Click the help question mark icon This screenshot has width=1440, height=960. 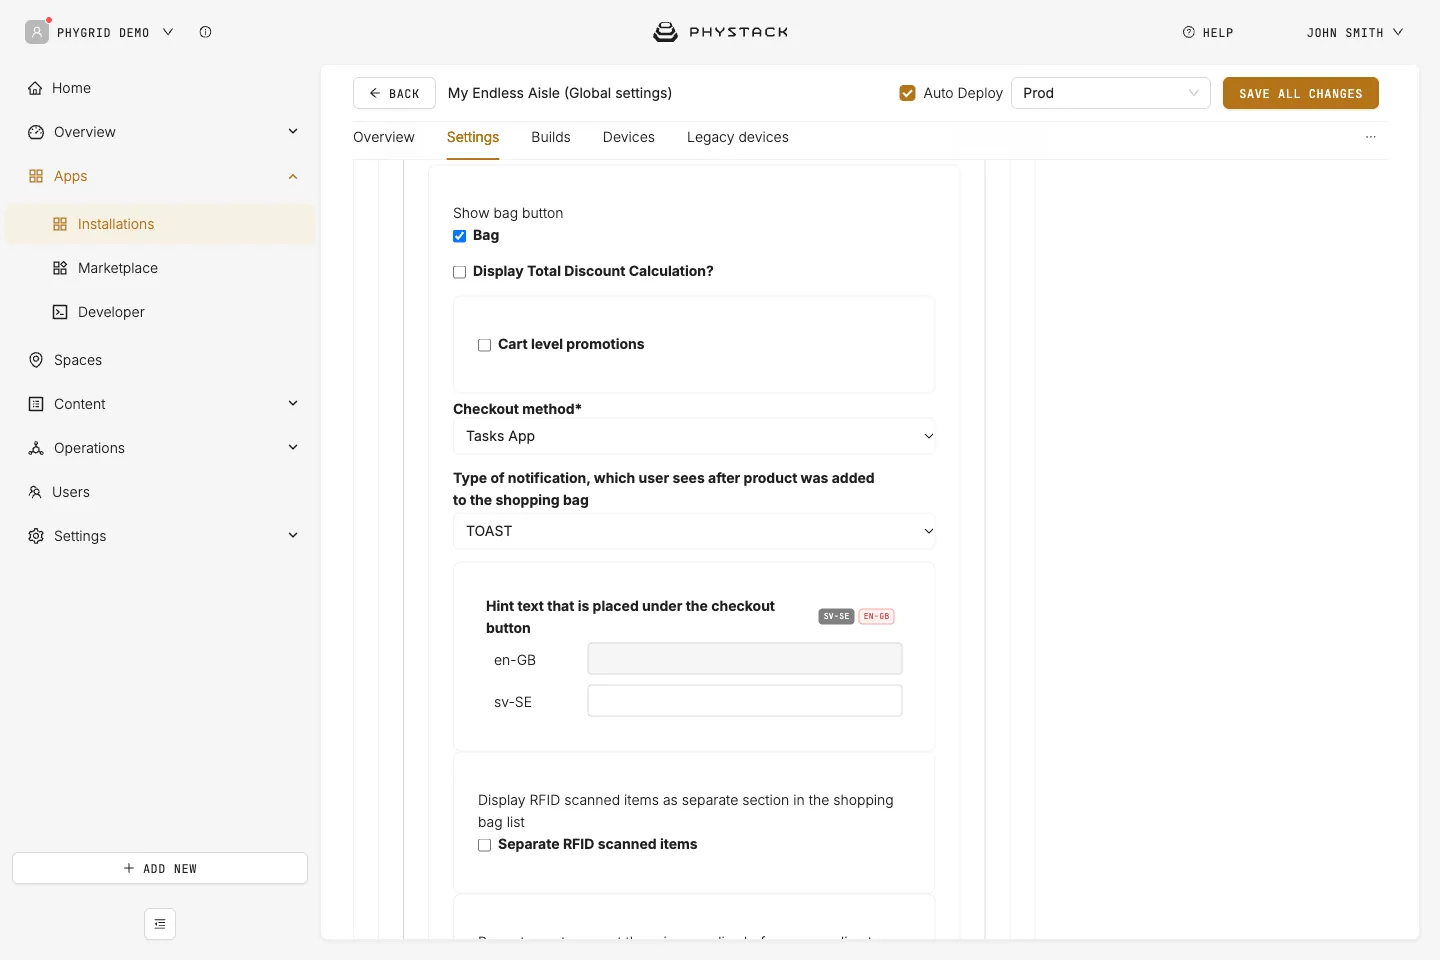click(x=1189, y=32)
